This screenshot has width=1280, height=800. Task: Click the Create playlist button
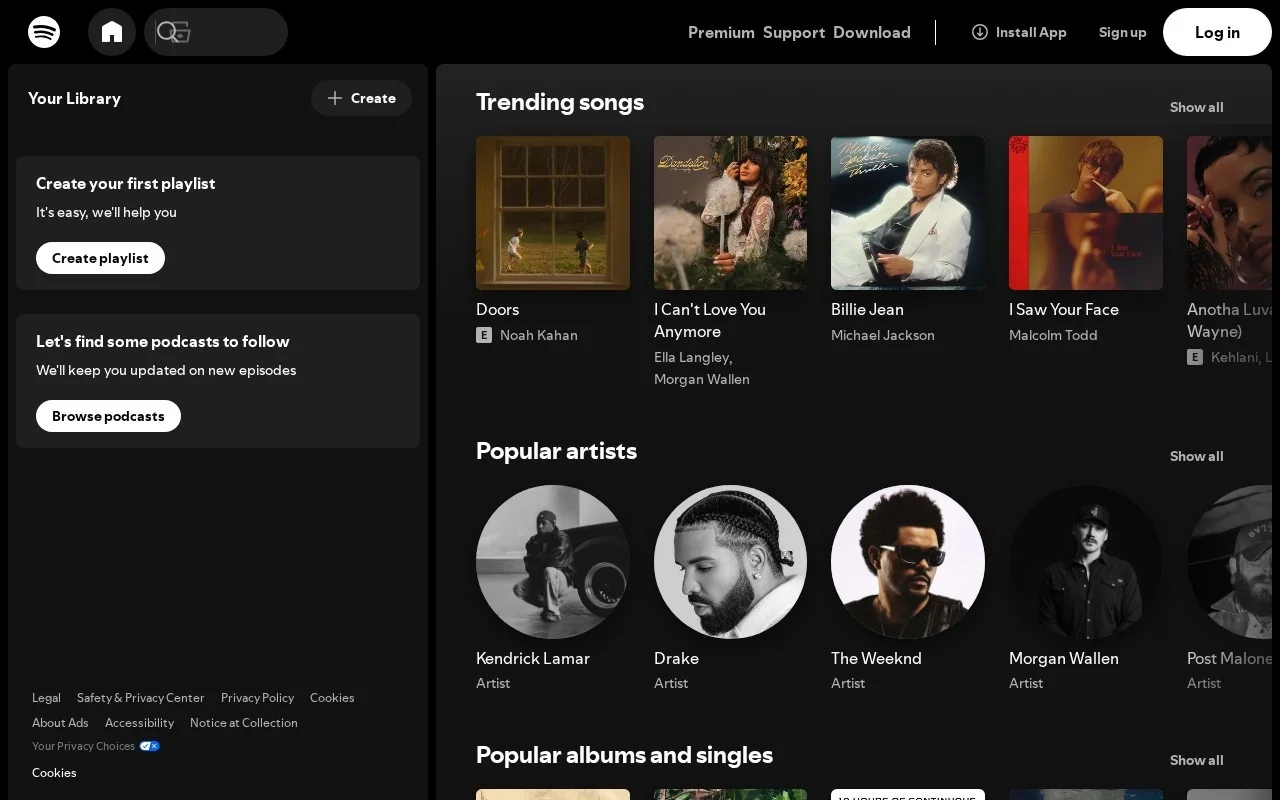click(x=100, y=258)
